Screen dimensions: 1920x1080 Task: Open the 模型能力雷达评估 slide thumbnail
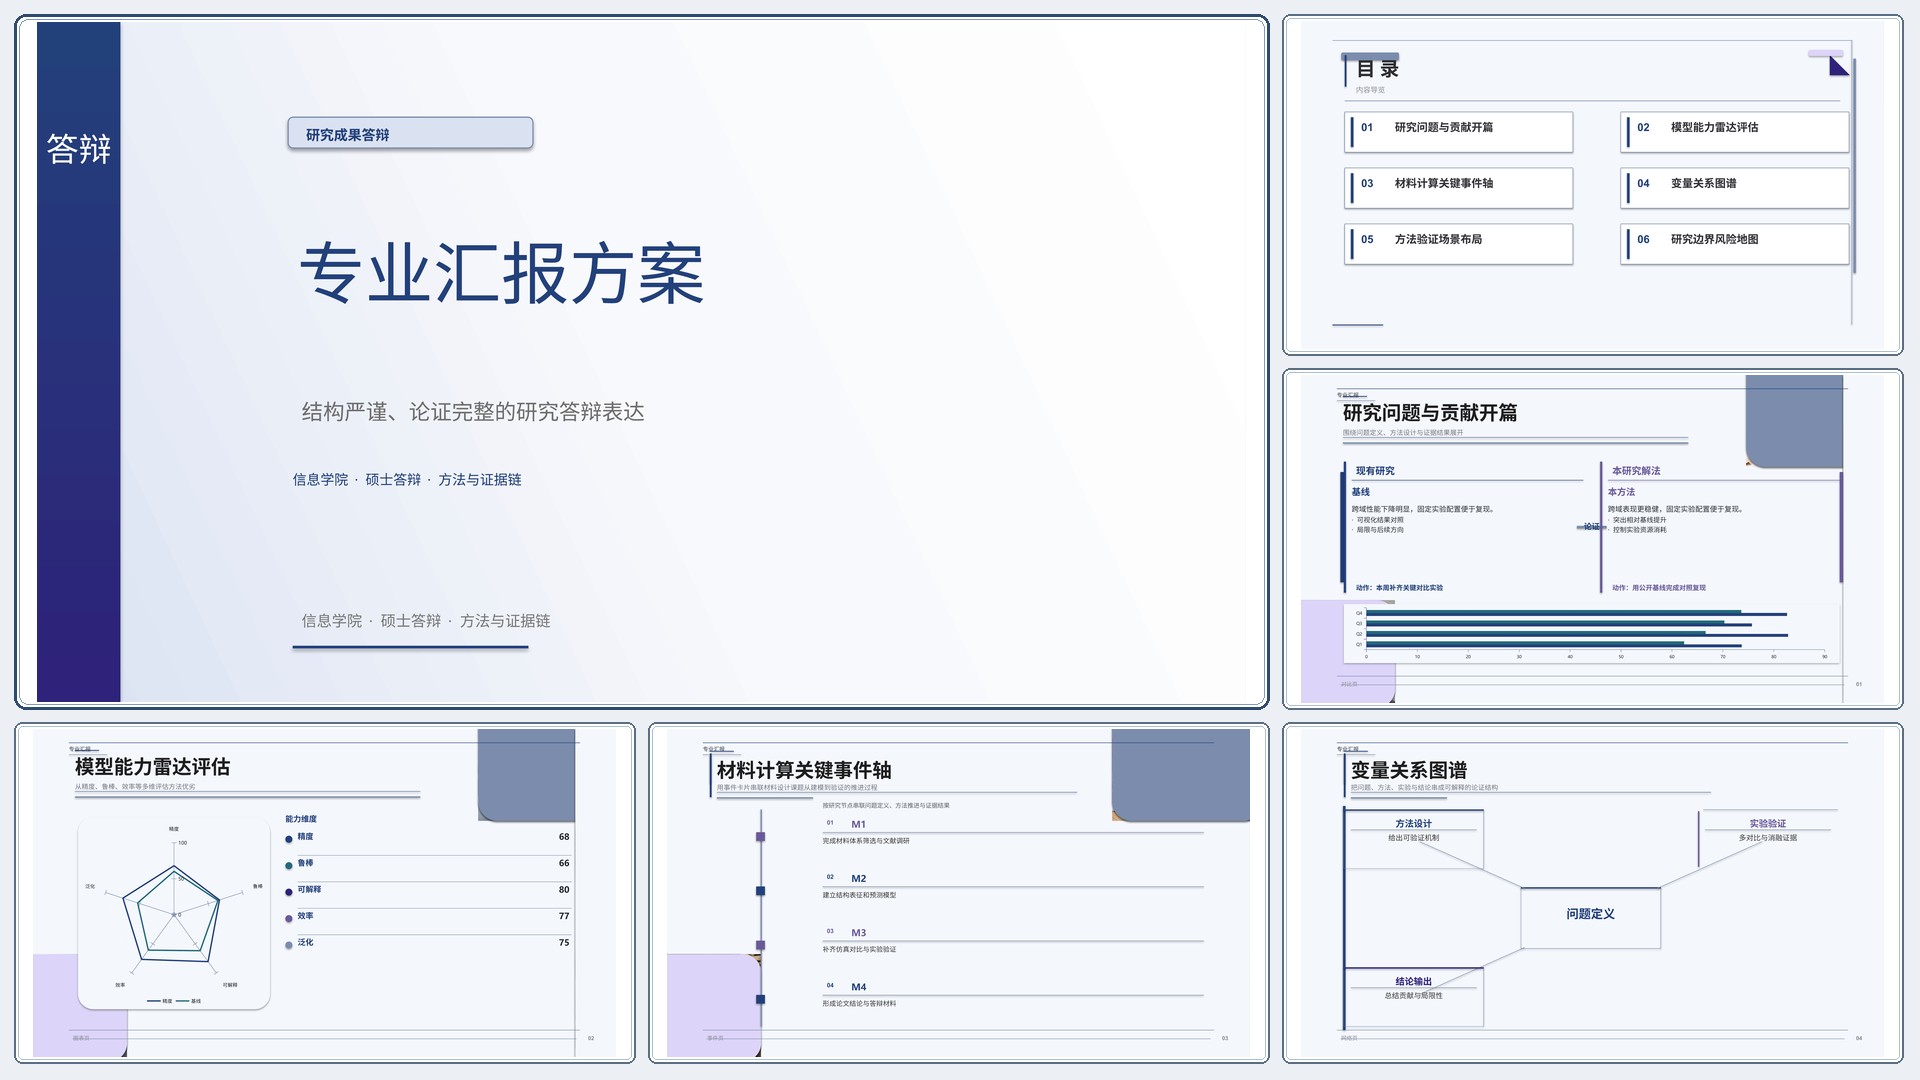coord(325,893)
